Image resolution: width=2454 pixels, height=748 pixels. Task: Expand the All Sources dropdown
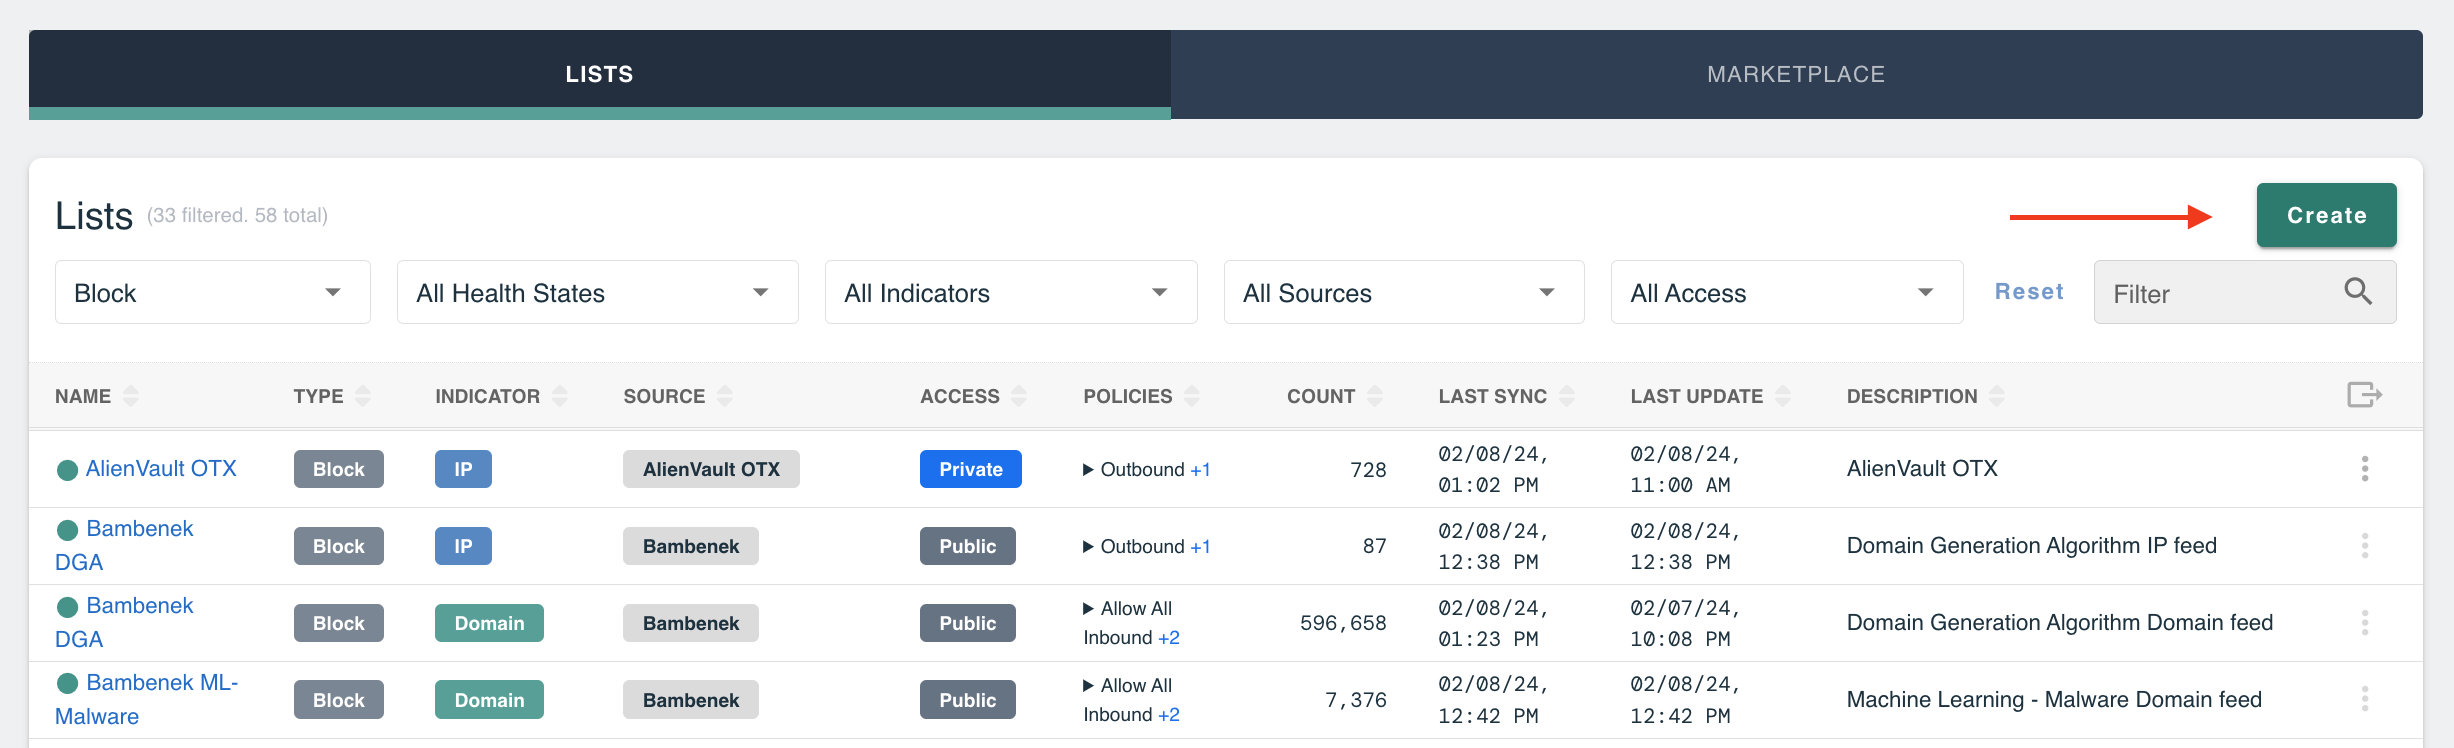pyautogui.click(x=1404, y=292)
